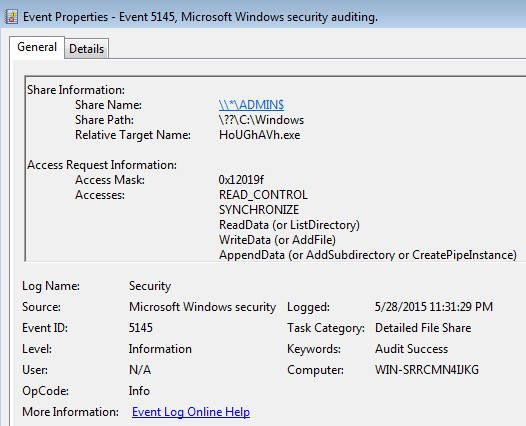
Task: Click the SYNCHRONIZE access entry
Action: 259,210
